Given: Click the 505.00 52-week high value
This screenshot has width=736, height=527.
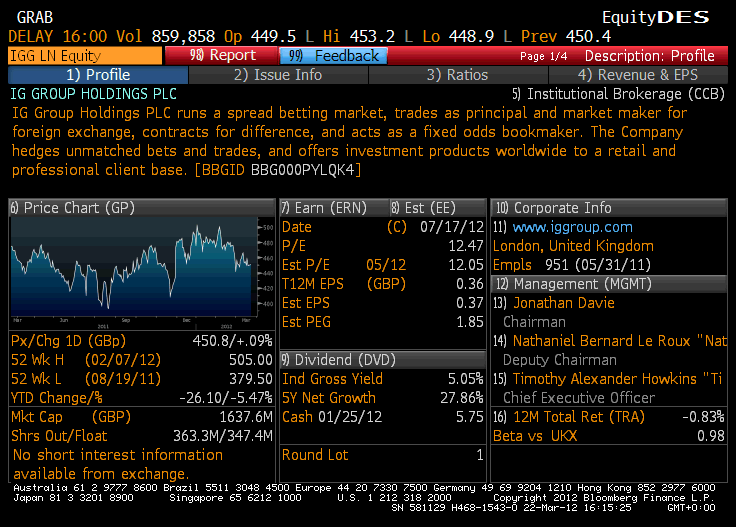Looking at the screenshot, I should 251,360.
